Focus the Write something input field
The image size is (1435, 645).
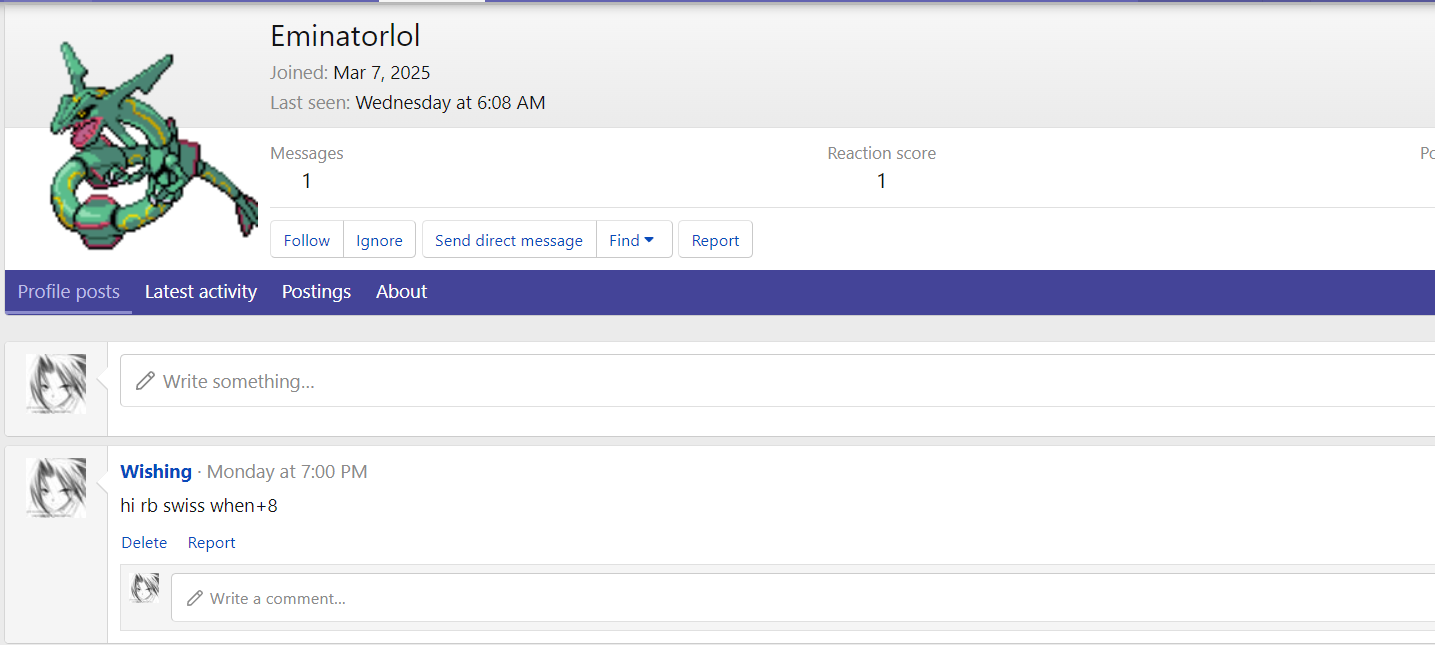pos(777,381)
